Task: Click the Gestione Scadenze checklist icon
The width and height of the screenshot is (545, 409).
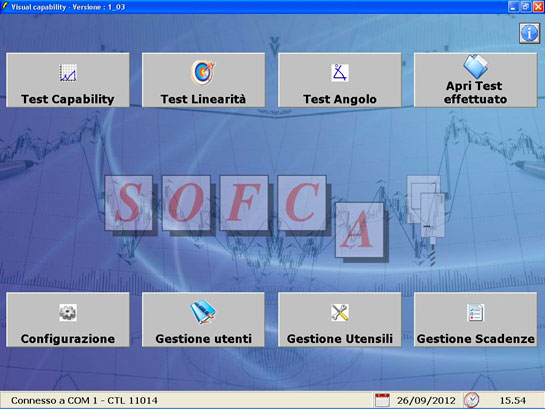Action: 475,312
